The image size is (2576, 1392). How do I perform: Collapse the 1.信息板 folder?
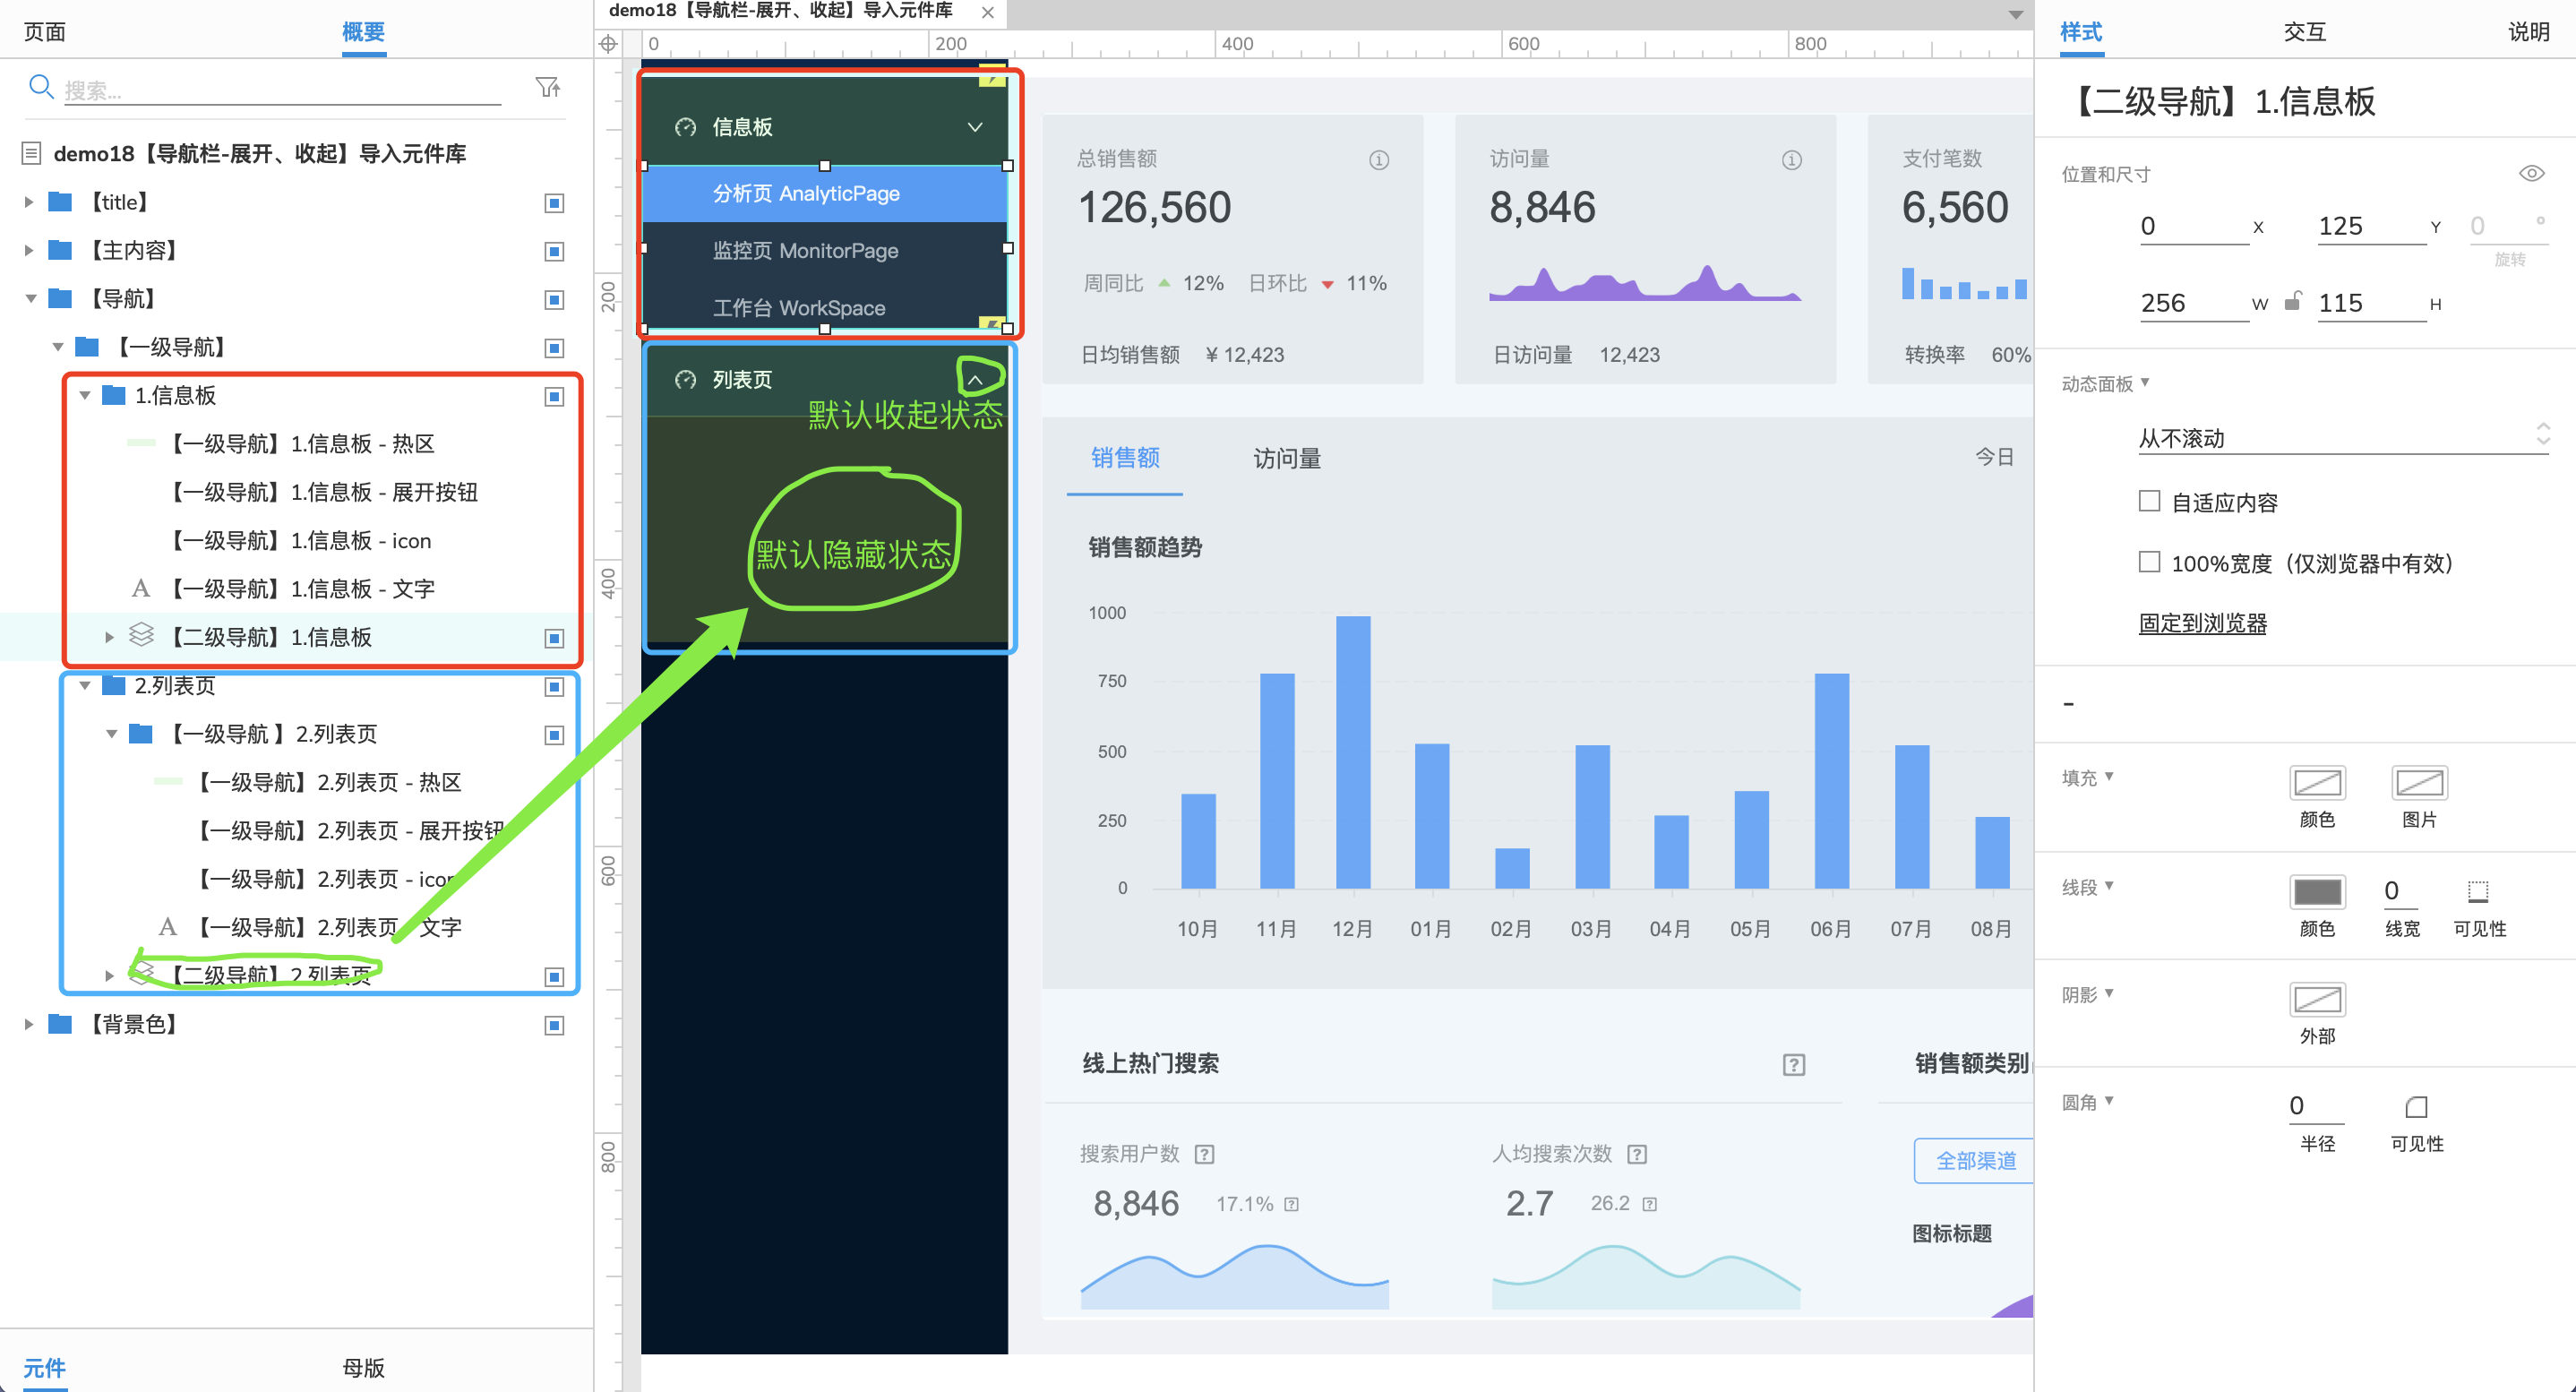[x=85, y=395]
